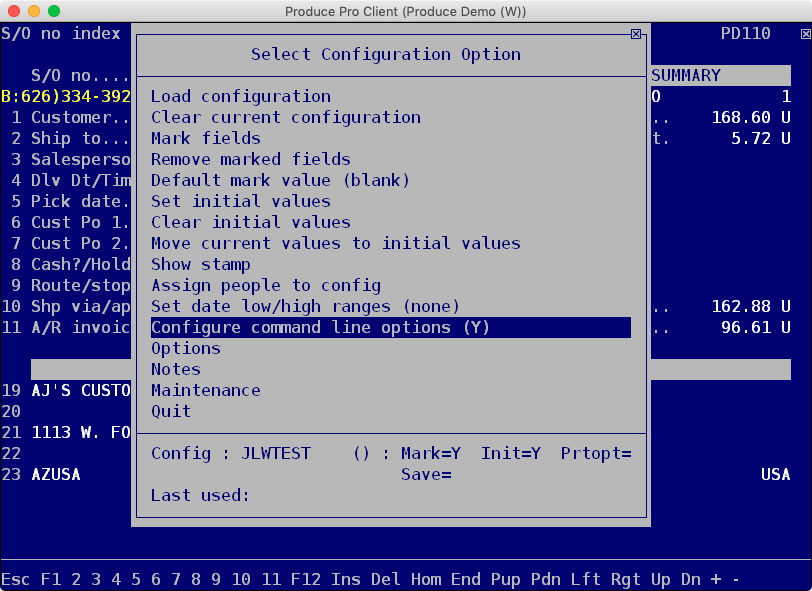This screenshot has height=591, width=812.
Task: Click the Prtopt= status value
Action: 596,454
